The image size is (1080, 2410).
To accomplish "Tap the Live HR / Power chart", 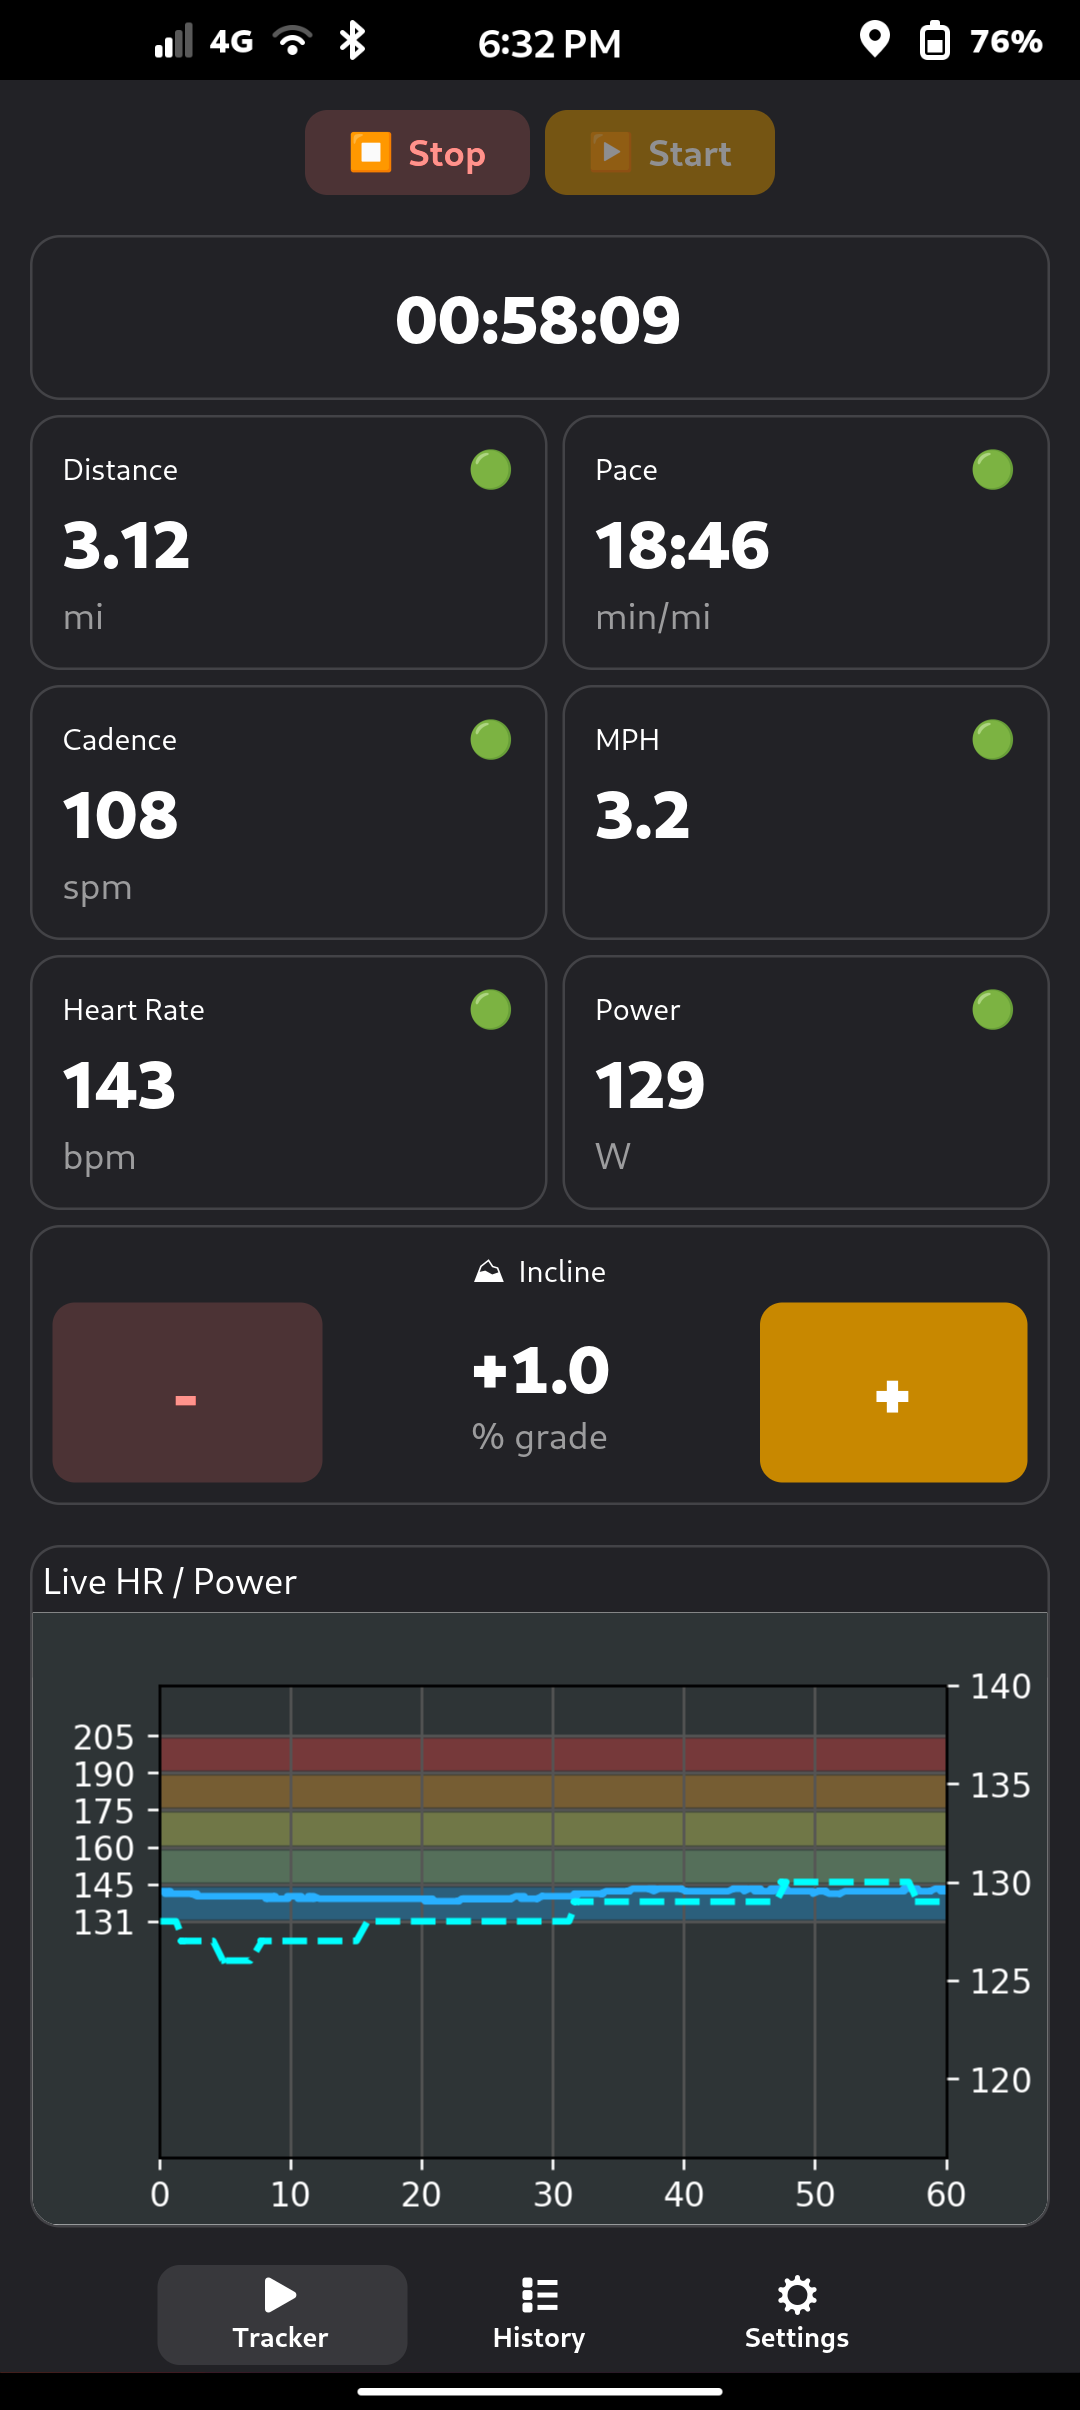I will click(x=540, y=1918).
